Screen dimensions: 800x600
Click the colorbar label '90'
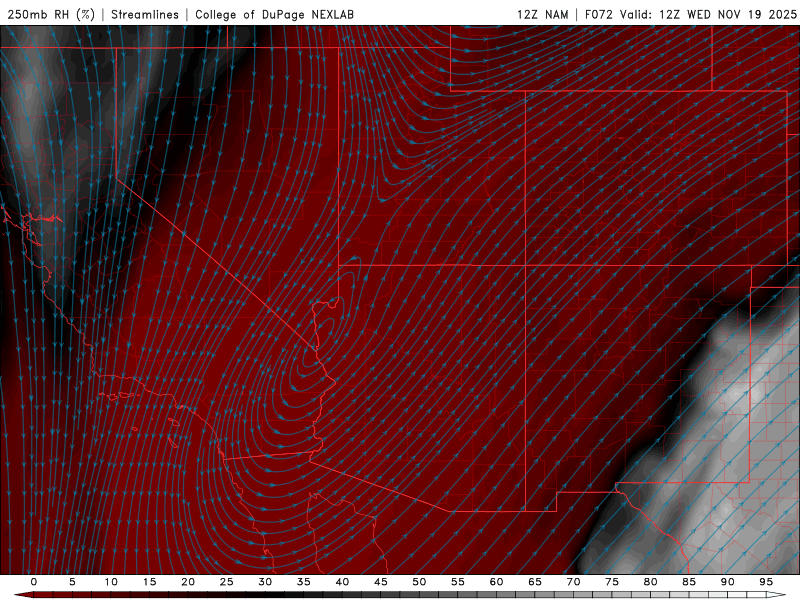(x=727, y=582)
